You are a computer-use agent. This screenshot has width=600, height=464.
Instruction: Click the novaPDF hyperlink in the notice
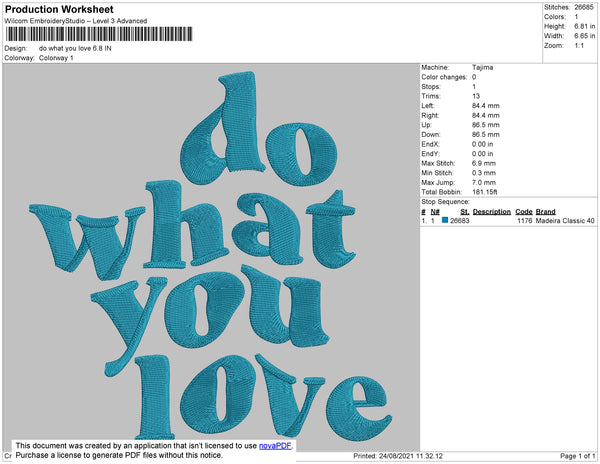(275, 445)
